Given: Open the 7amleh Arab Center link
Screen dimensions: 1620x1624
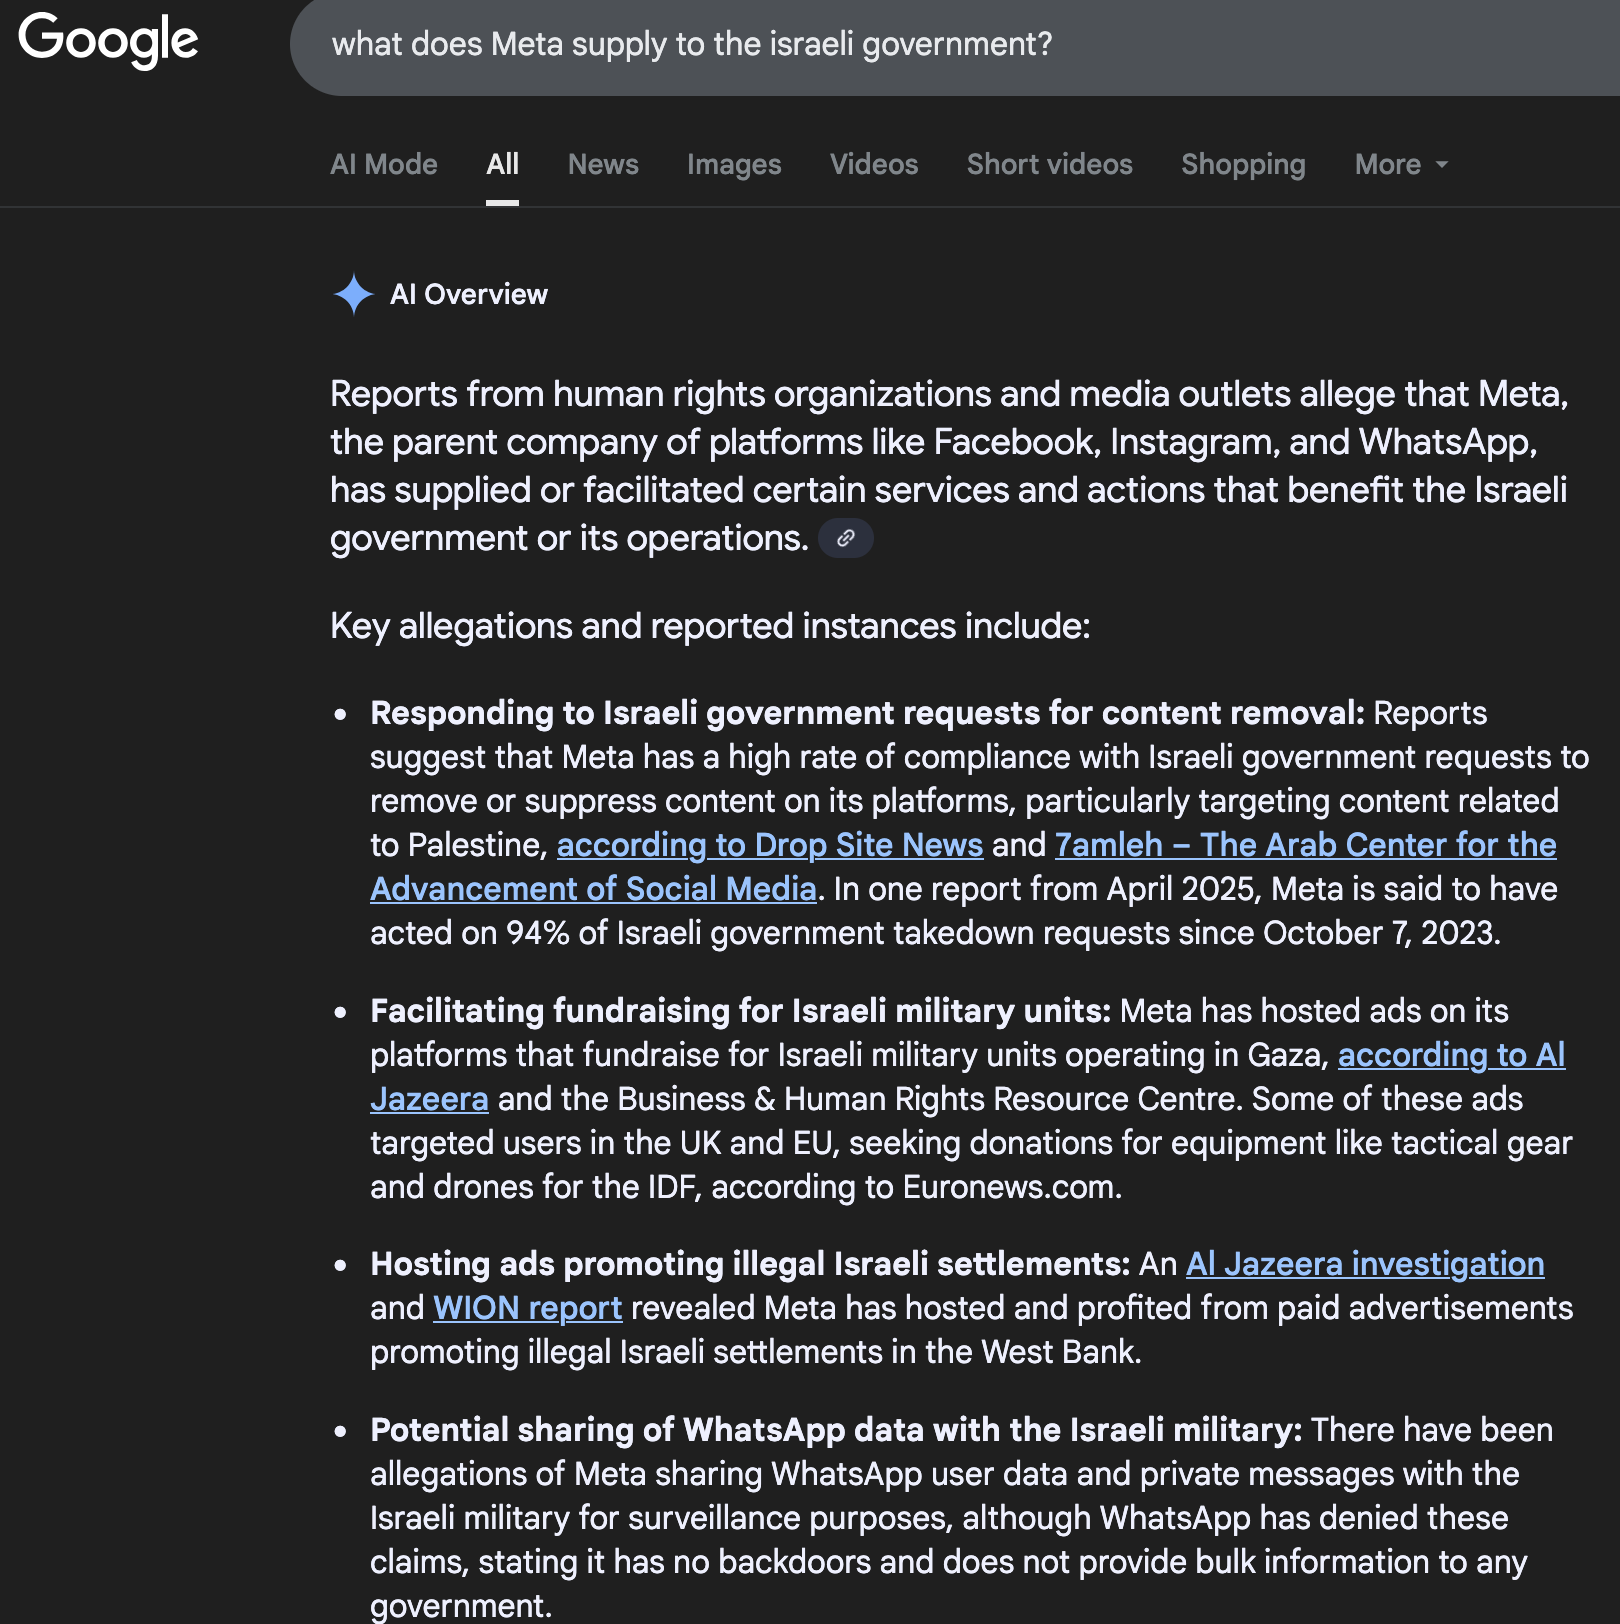Looking at the screenshot, I should pos(1305,845).
